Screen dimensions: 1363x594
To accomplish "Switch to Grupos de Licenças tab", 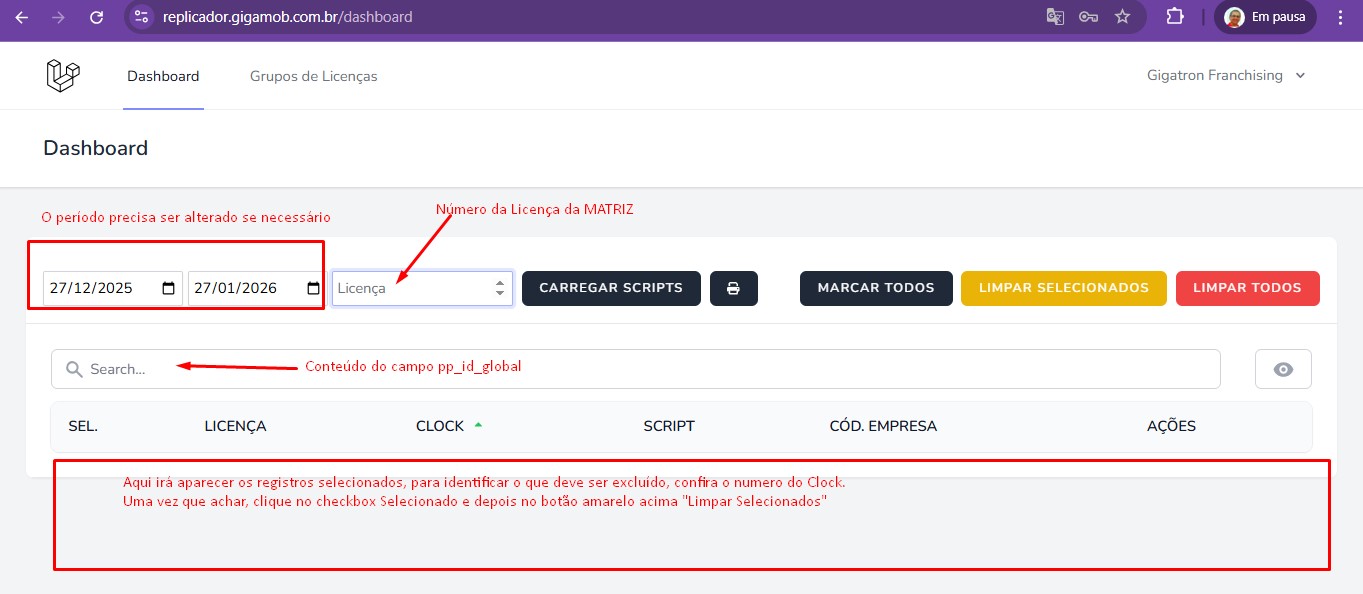I will pos(313,76).
